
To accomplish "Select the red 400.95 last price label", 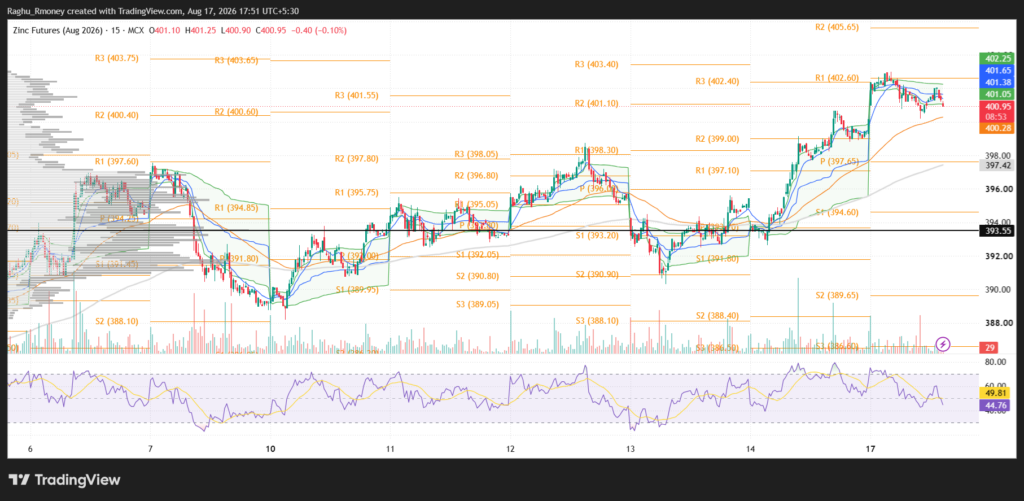I will click(995, 106).
